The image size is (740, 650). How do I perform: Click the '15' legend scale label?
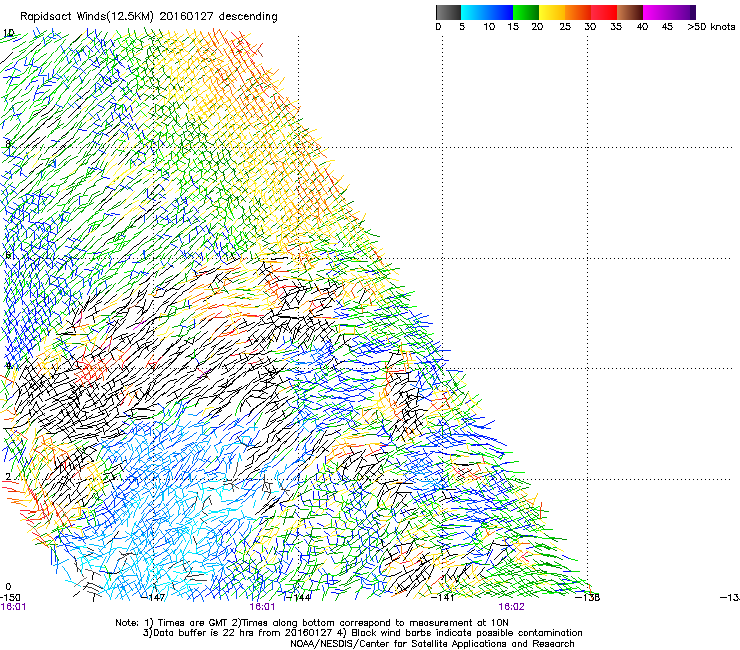[x=513, y=27]
